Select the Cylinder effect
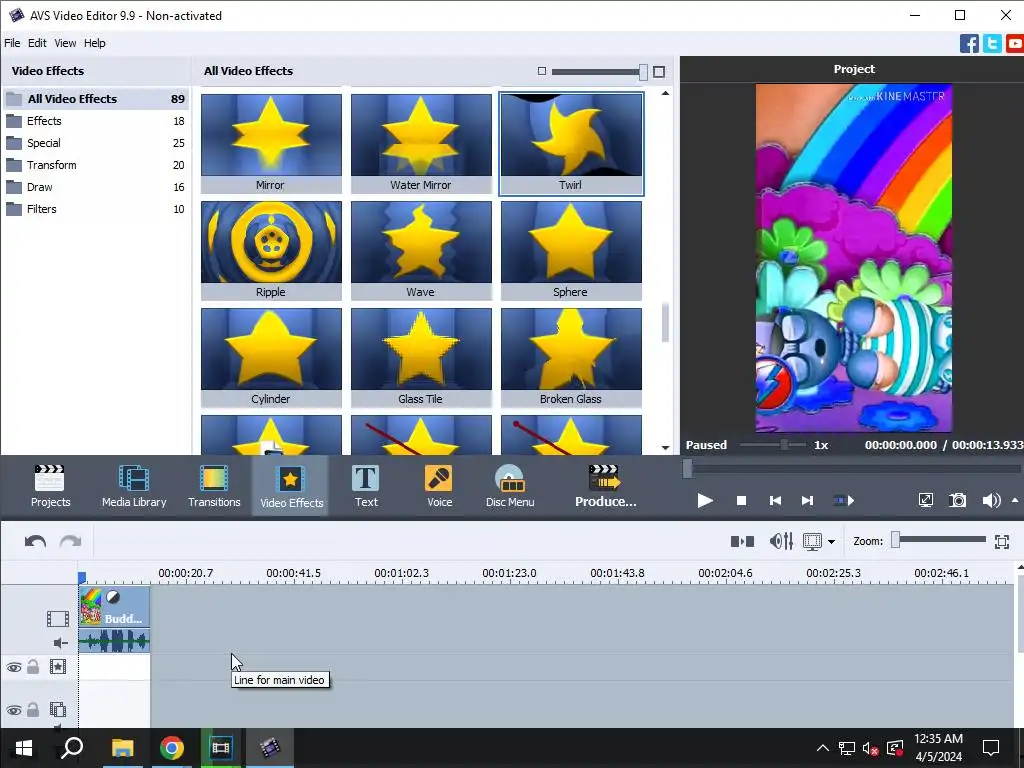The width and height of the screenshot is (1024, 768). pos(271,358)
